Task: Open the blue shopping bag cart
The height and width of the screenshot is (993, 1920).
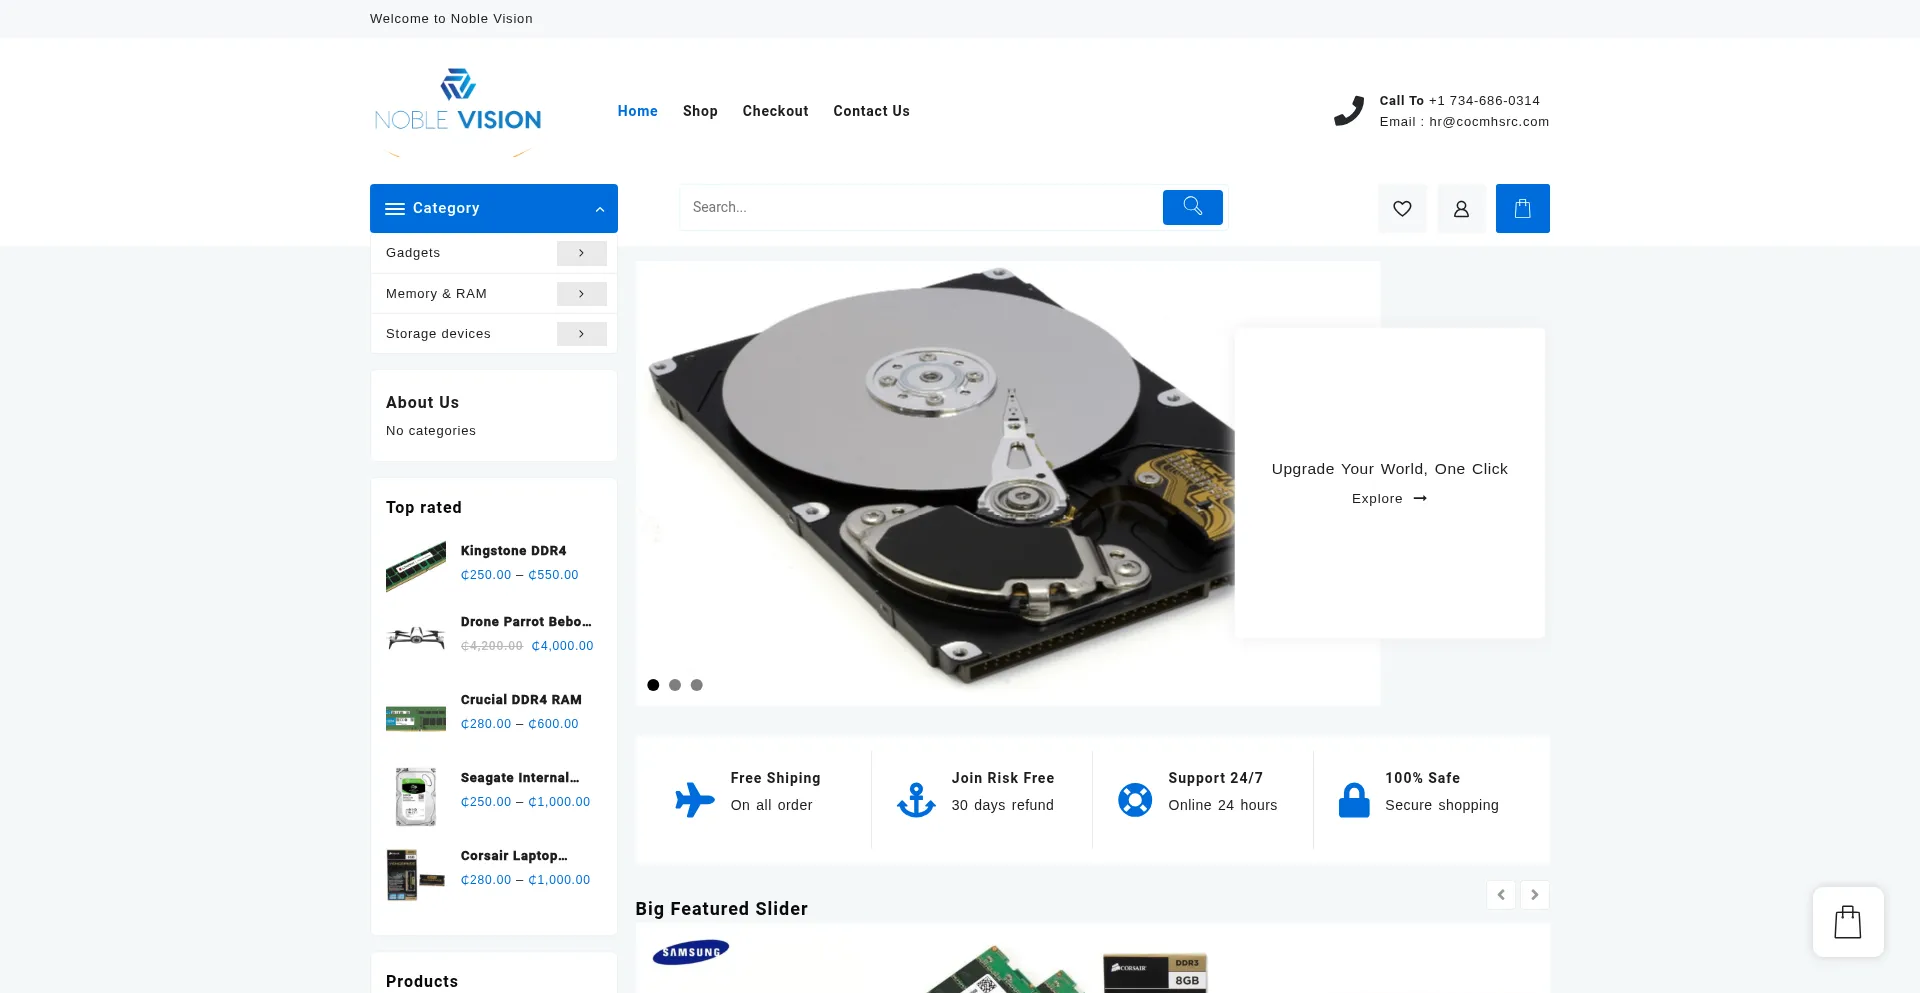Action: pos(1522,209)
